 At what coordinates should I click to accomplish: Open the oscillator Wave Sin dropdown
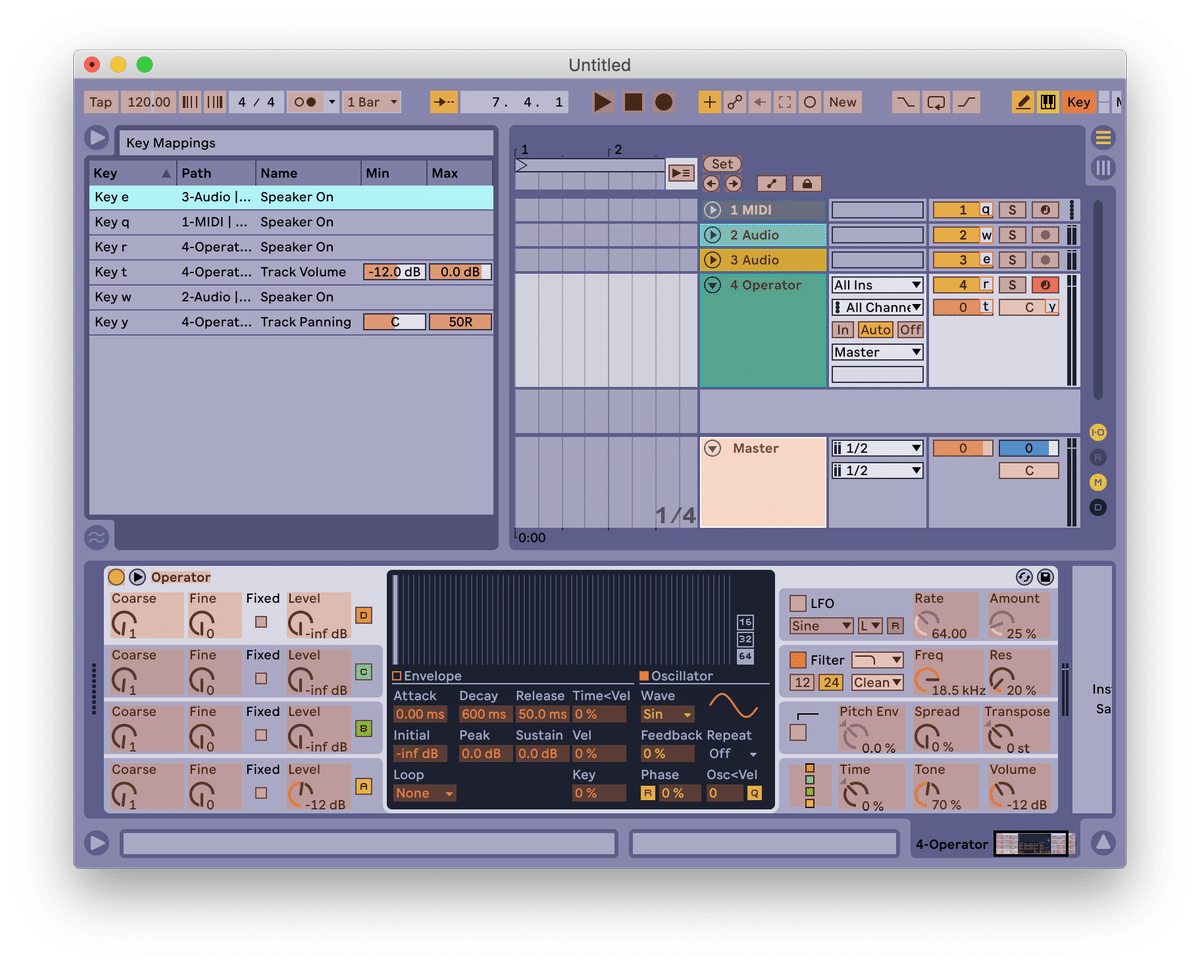pyautogui.click(x=668, y=715)
